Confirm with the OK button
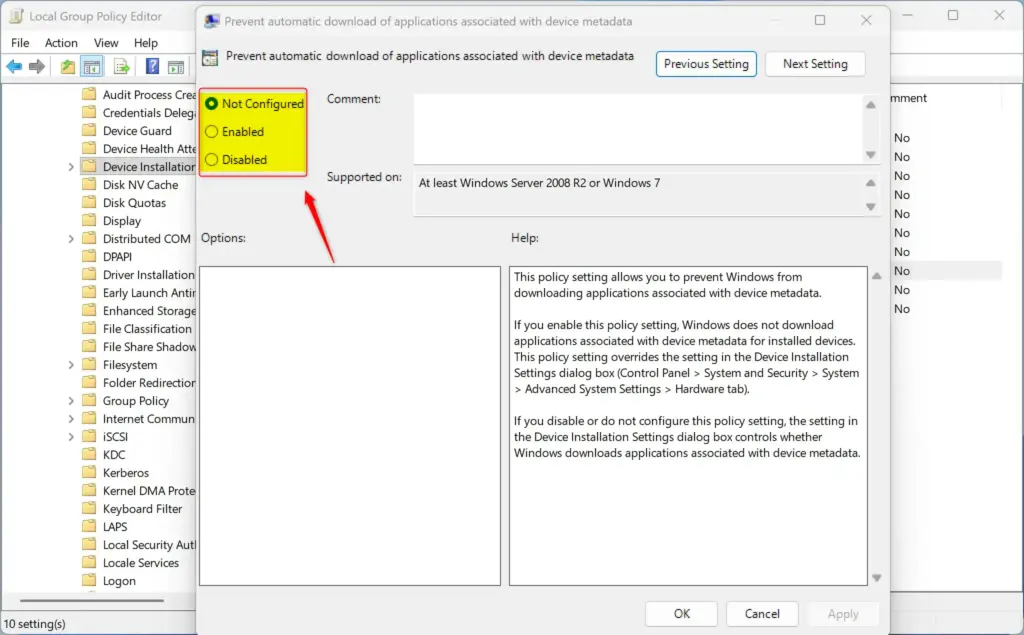 pyautogui.click(x=681, y=613)
